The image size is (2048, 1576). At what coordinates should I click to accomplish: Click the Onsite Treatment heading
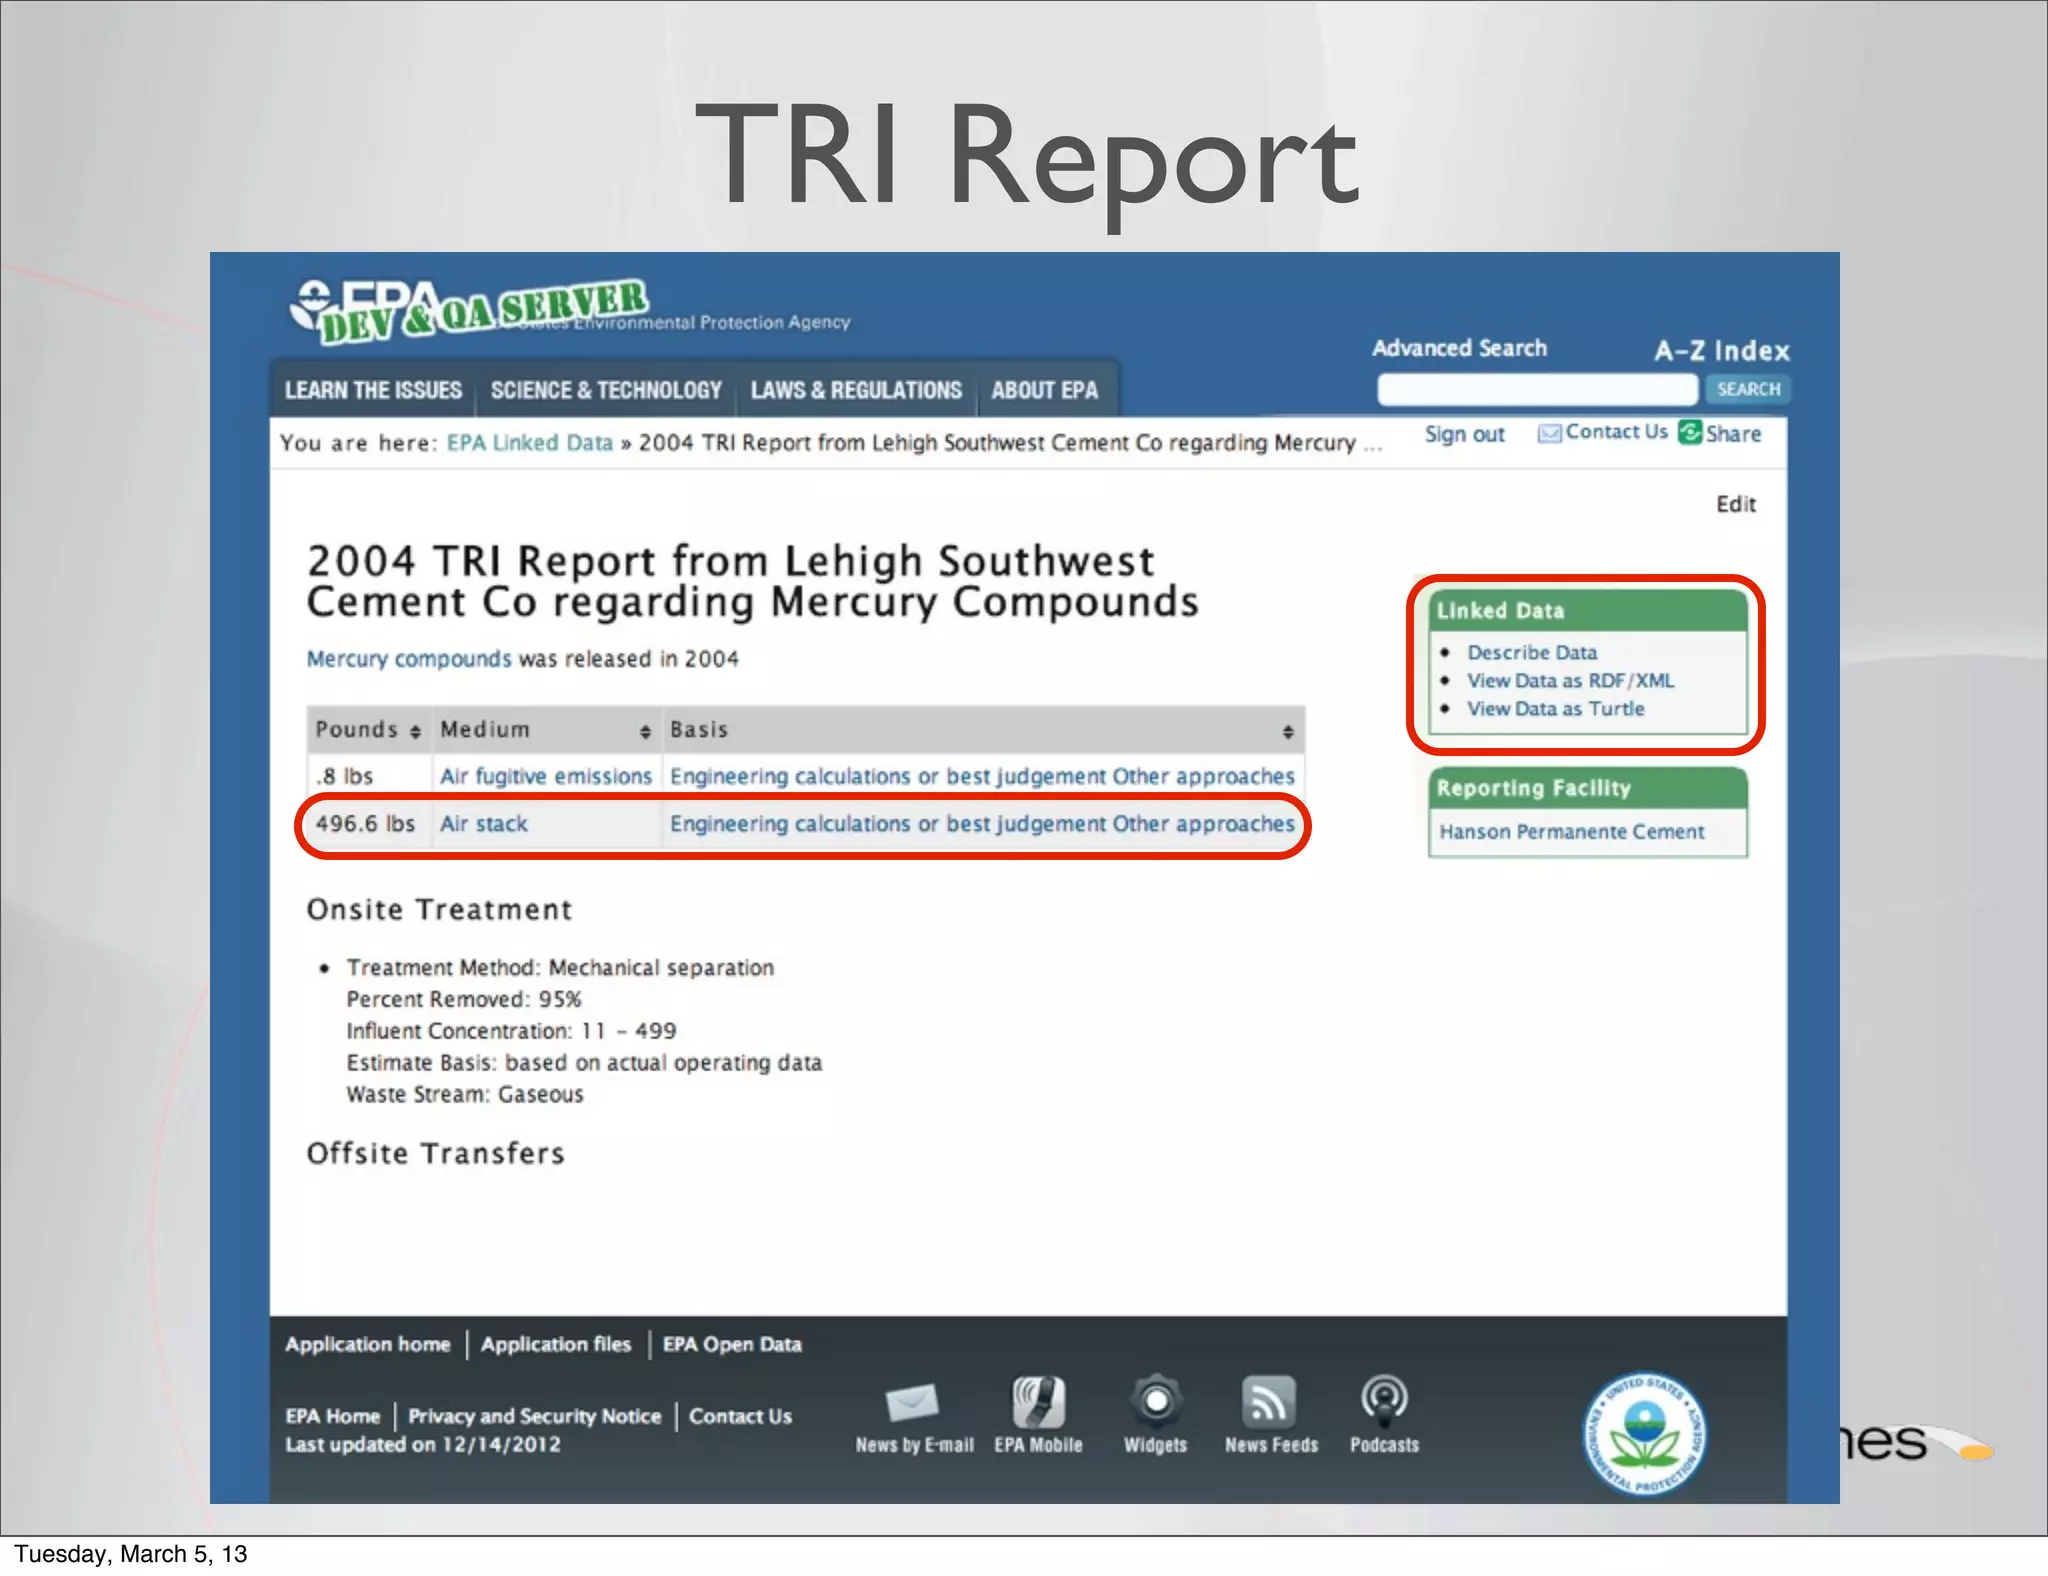[x=439, y=910]
